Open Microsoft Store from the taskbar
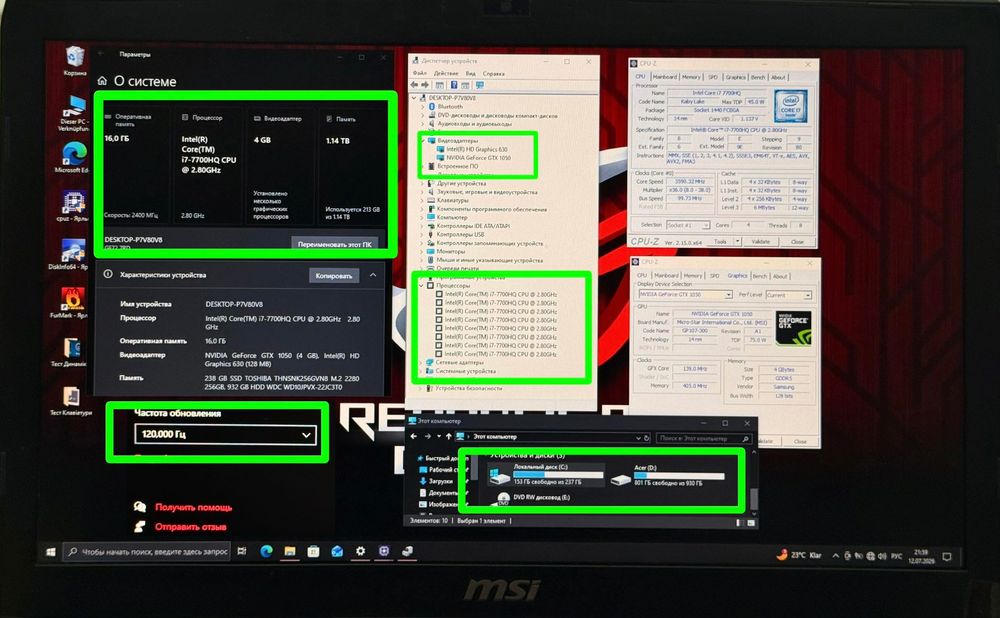Viewport: 1000px width, 618px height. (x=313, y=551)
